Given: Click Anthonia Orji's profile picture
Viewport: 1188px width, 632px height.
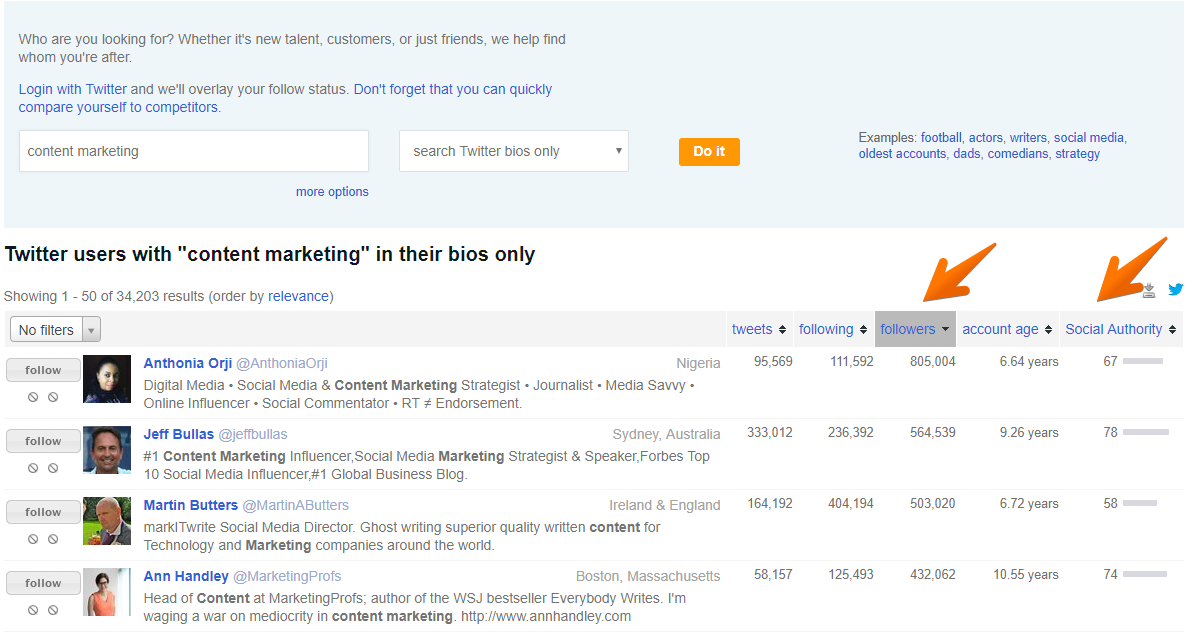Looking at the screenshot, I should click(107, 379).
